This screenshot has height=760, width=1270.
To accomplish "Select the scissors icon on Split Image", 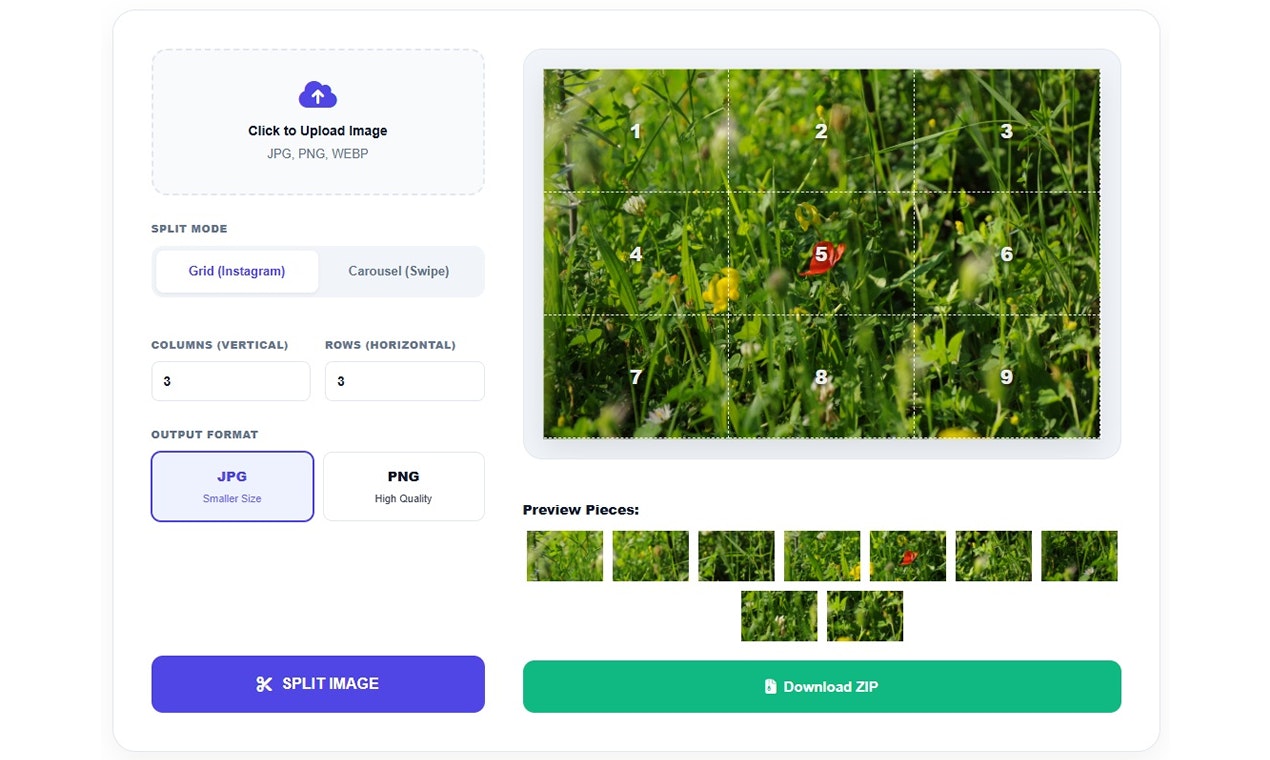I will pyautogui.click(x=263, y=684).
